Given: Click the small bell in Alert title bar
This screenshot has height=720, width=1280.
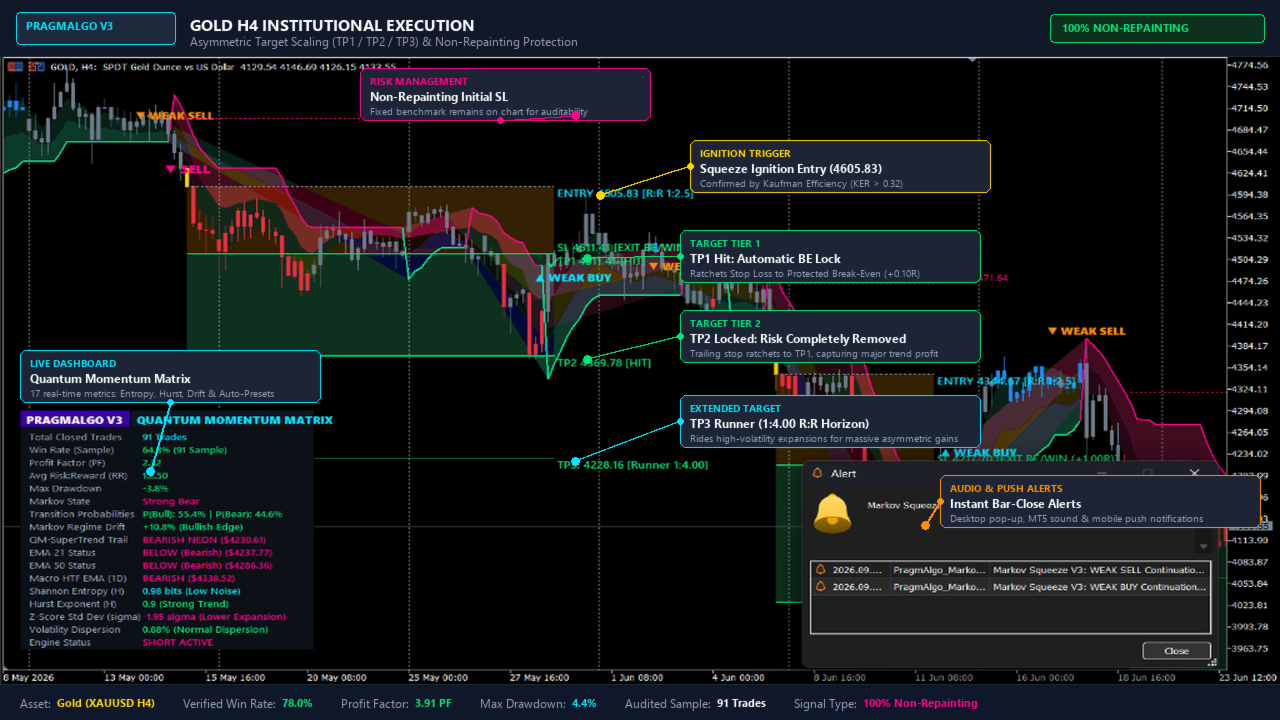Looking at the screenshot, I should 817,473.
